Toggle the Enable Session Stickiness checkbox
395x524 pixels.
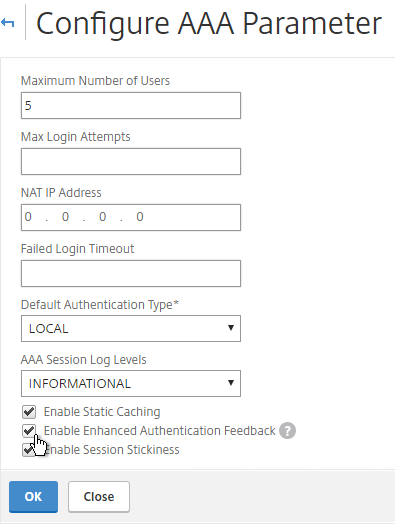tap(29, 449)
